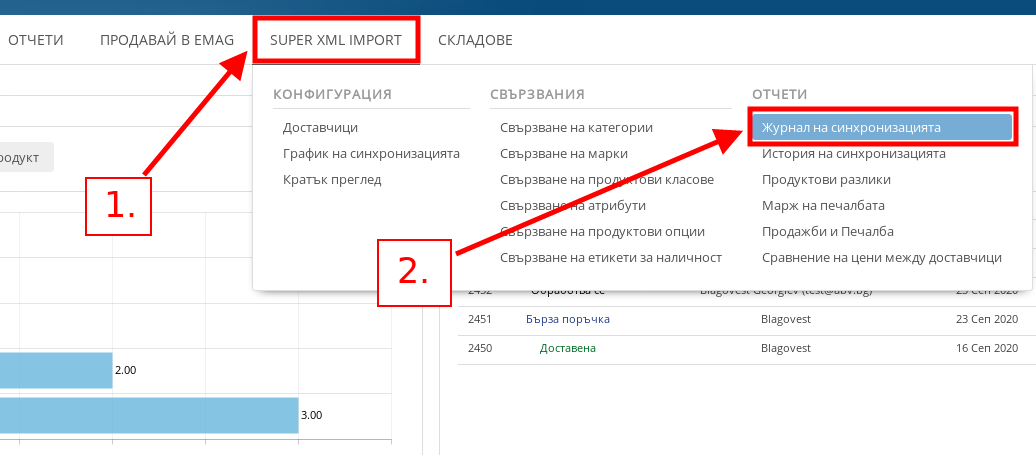Image resolution: width=1036 pixels, height=455 pixels.
Task: Select Свързване на марки
Action: [564, 154]
